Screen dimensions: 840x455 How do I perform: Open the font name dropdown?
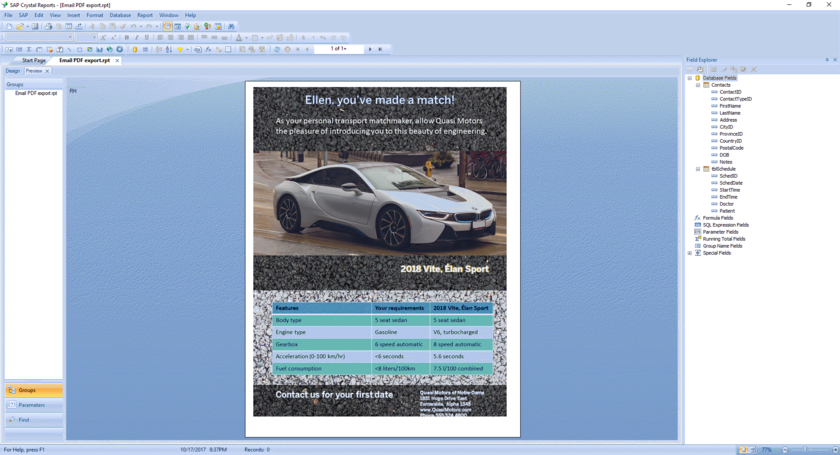[x=70, y=38]
